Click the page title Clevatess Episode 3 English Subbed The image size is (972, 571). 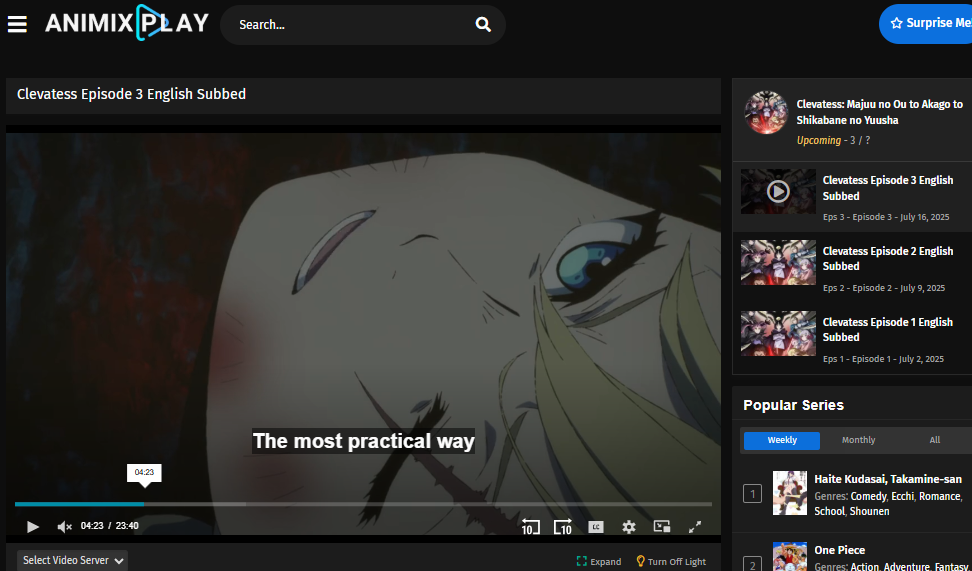tap(131, 94)
